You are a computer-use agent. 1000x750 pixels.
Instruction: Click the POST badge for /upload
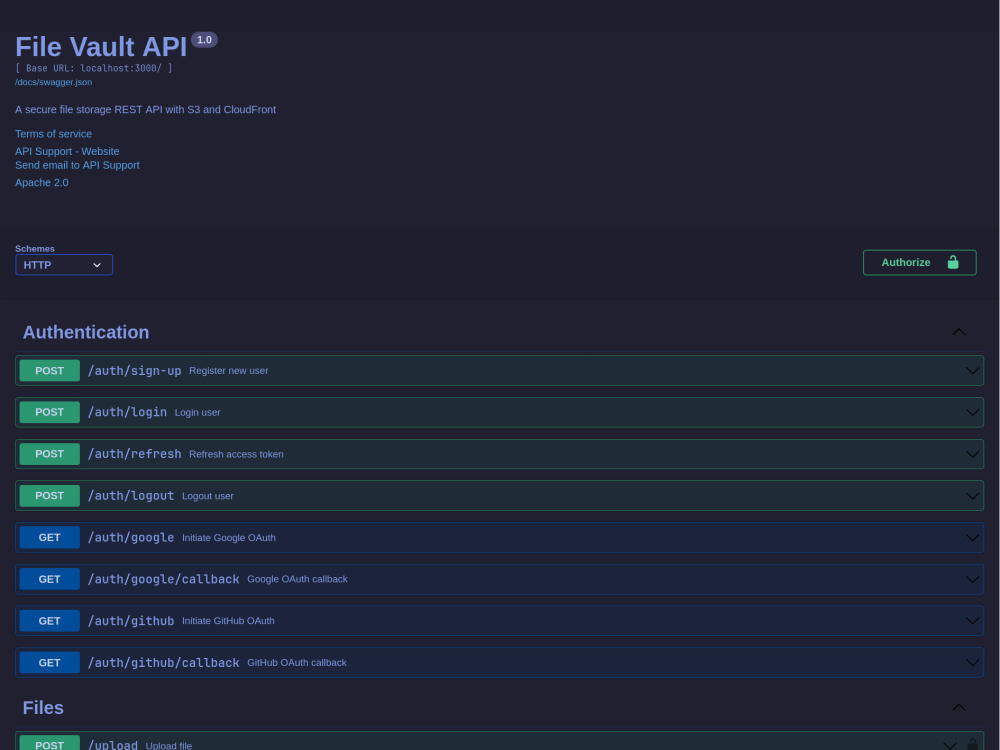[50, 744]
